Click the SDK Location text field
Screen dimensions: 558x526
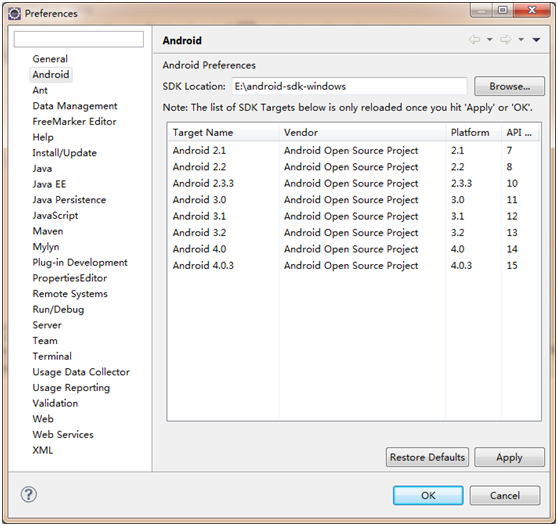coord(349,86)
